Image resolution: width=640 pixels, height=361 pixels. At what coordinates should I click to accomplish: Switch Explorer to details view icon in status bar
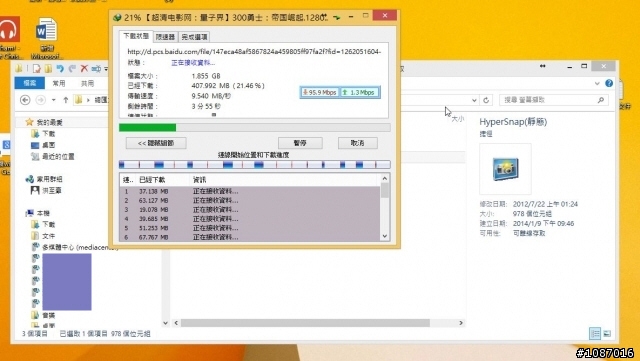[x=595, y=334]
